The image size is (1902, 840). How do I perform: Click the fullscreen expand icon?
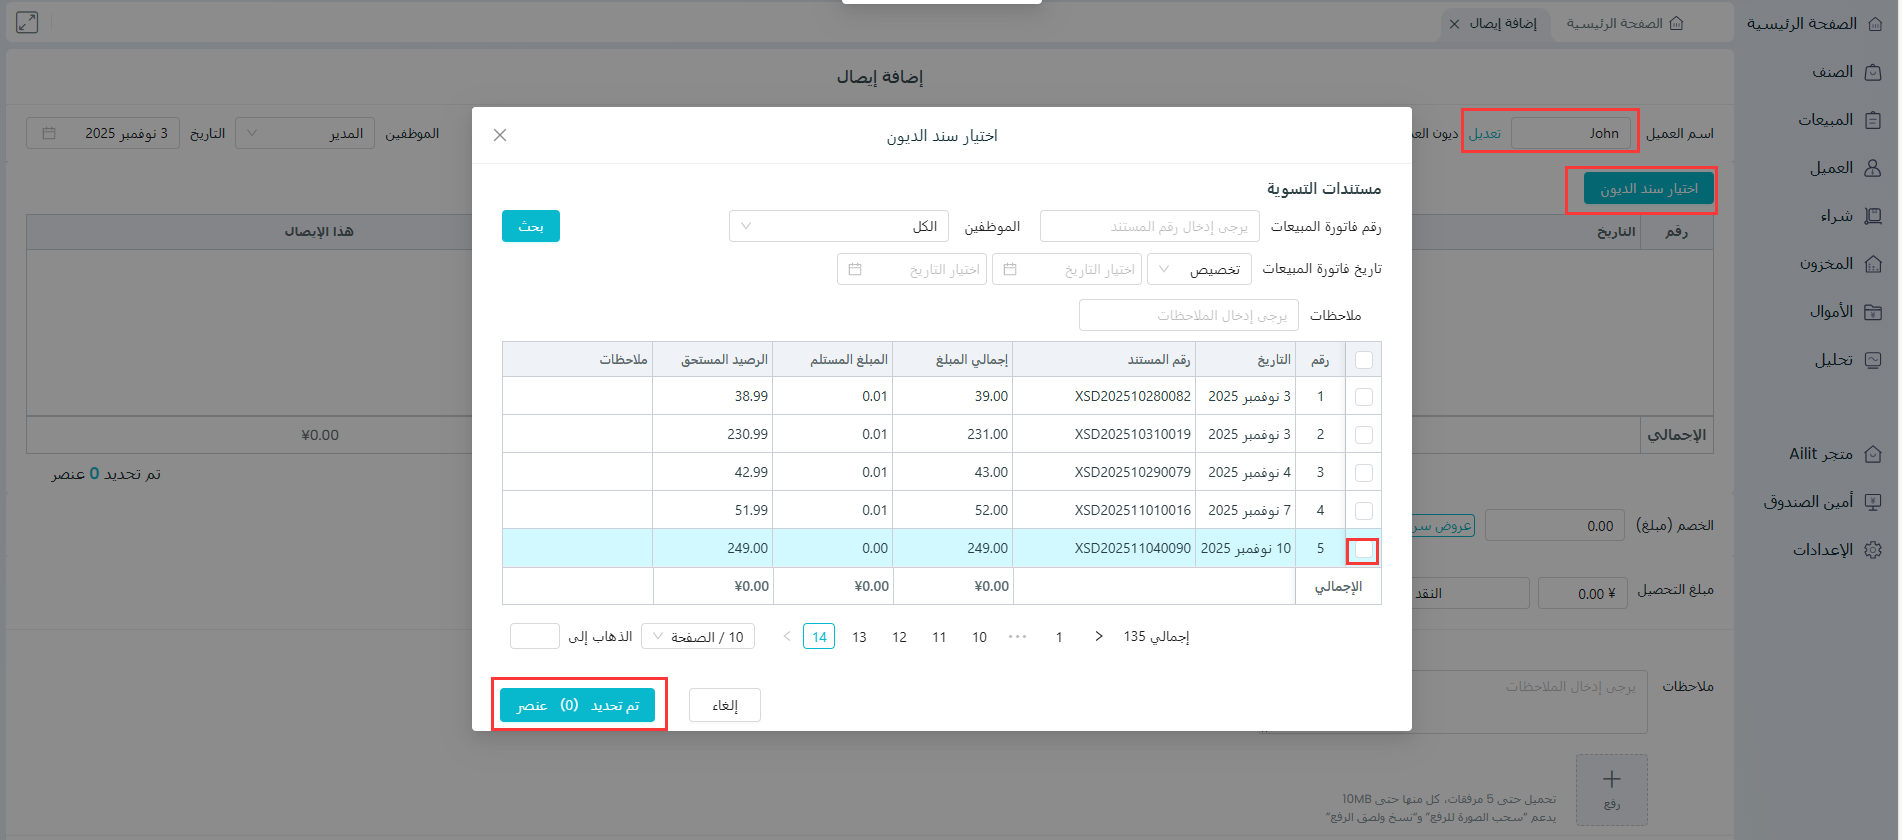[27, 22]
